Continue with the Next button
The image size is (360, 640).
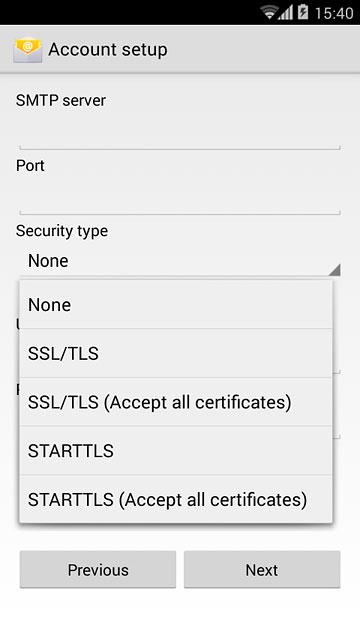[x=262, y=569]
